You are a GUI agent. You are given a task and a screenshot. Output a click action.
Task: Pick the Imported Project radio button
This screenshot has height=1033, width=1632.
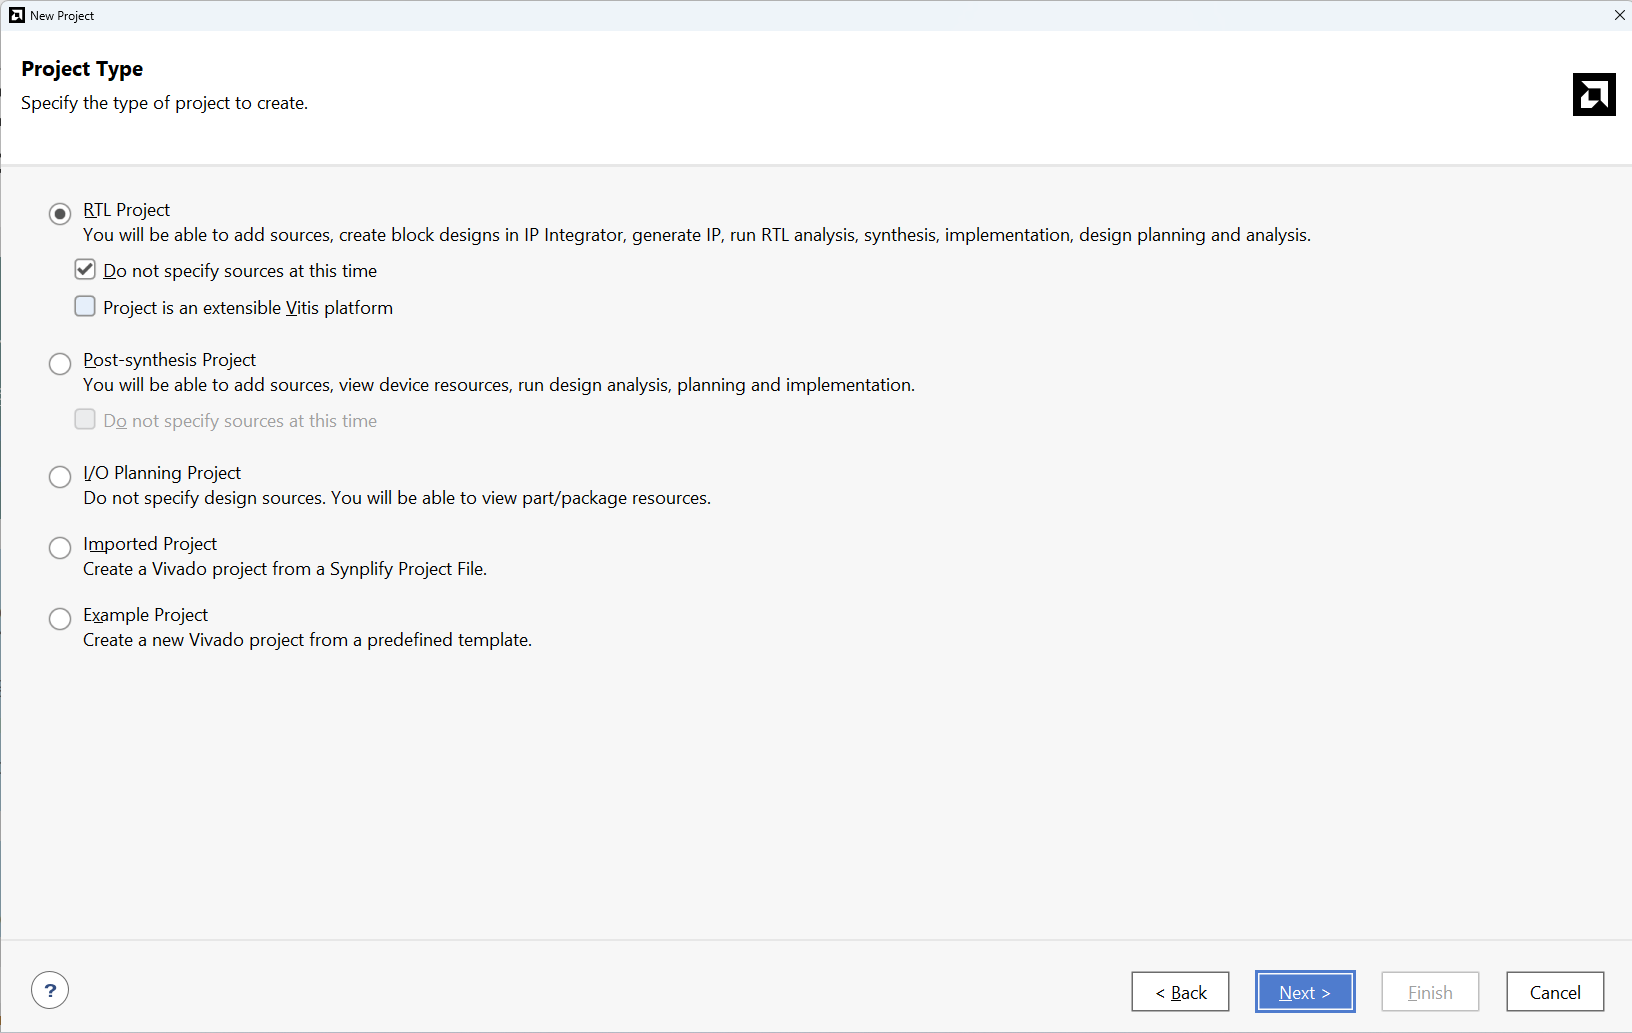[60, 547]
